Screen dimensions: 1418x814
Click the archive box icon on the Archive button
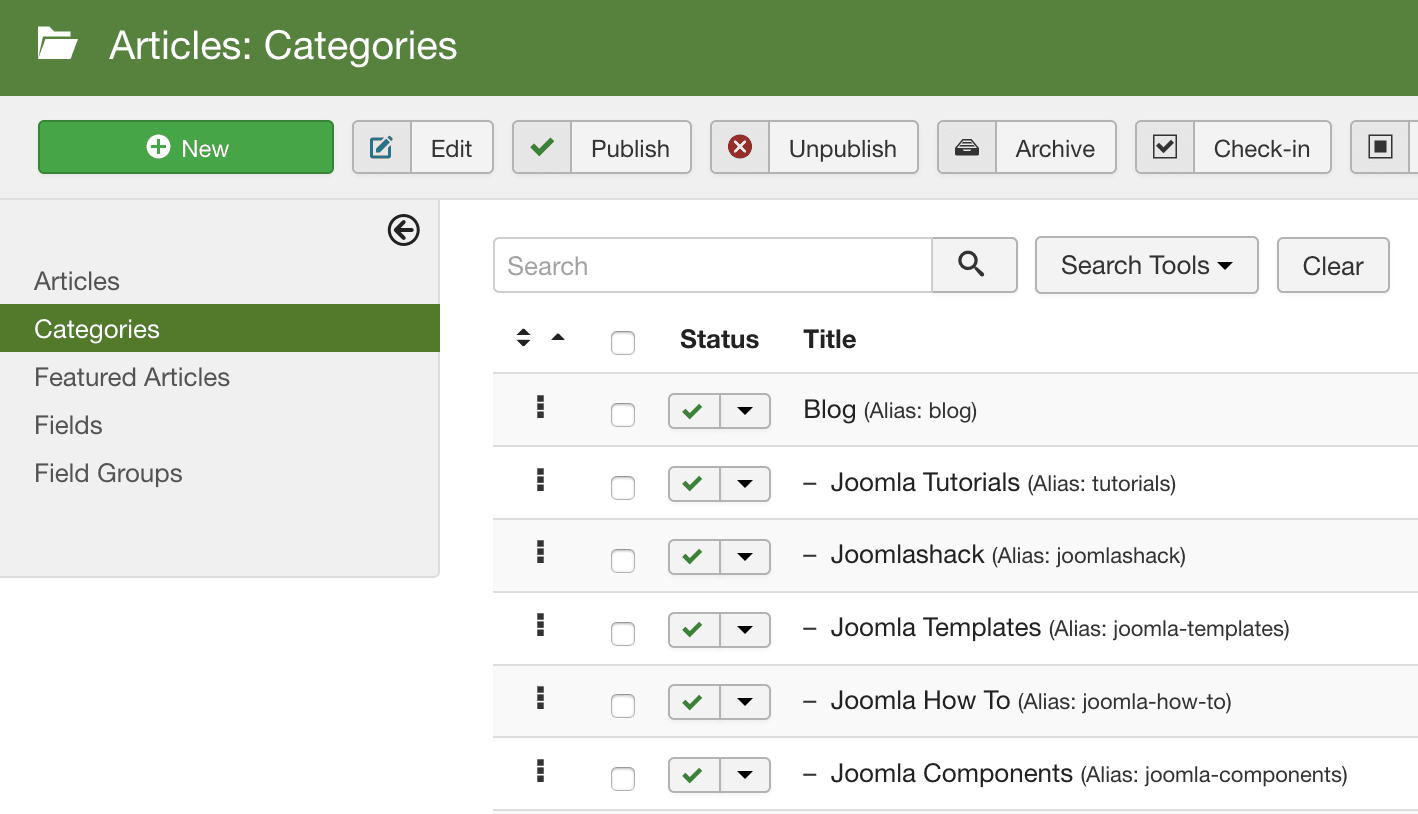(967, 148)
